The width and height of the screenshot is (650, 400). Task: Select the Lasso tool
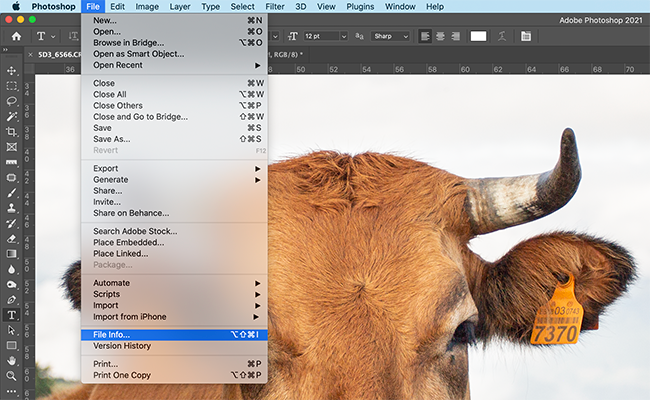click(x=12, y=101)
